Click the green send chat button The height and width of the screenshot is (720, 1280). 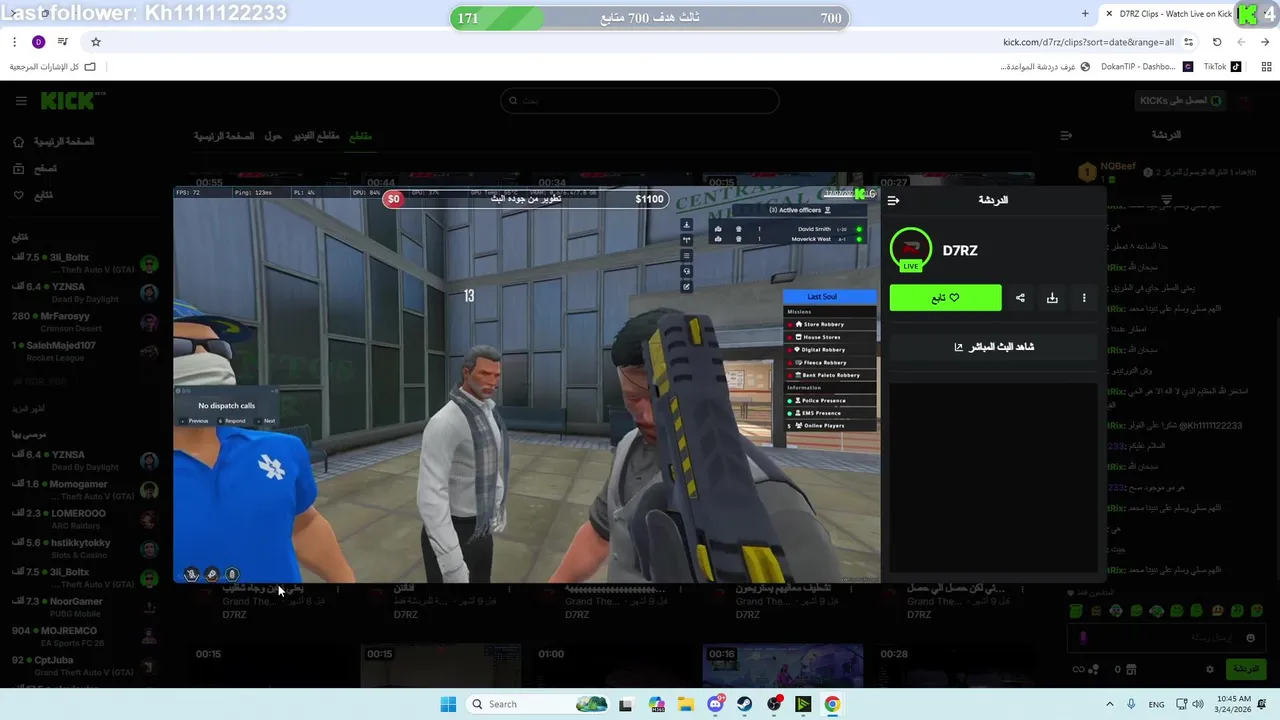tap(1246, 669)
